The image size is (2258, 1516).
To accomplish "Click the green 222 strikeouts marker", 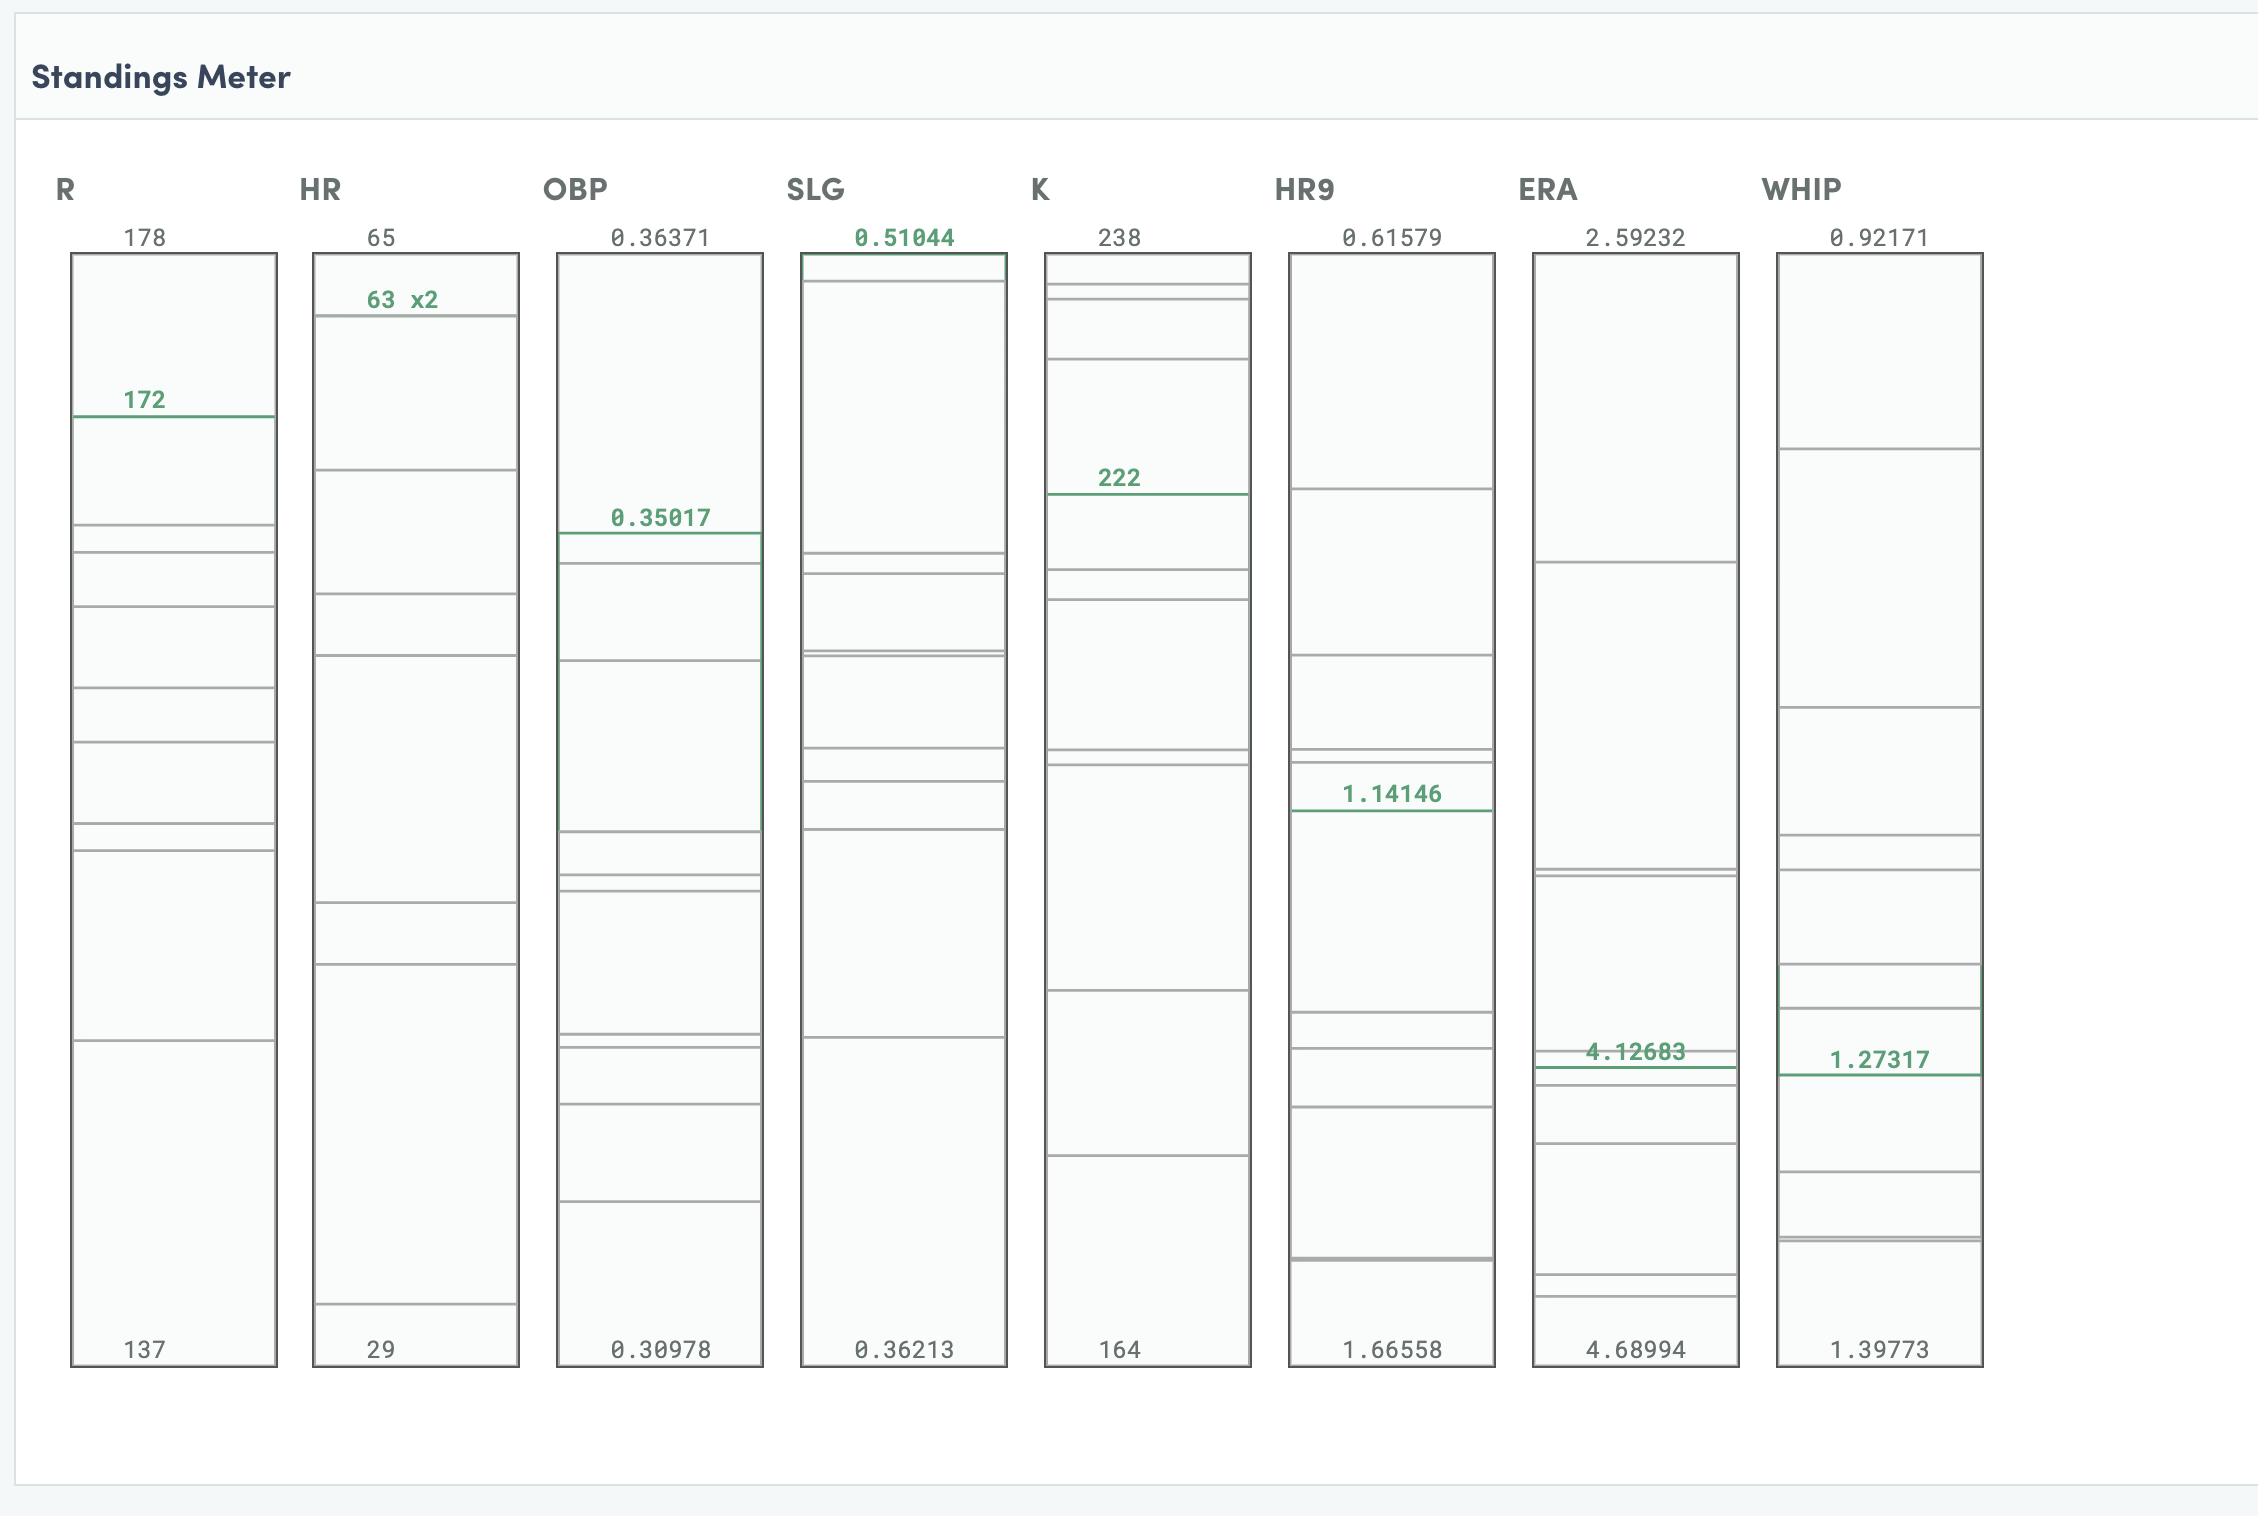I will [1119, 478].
